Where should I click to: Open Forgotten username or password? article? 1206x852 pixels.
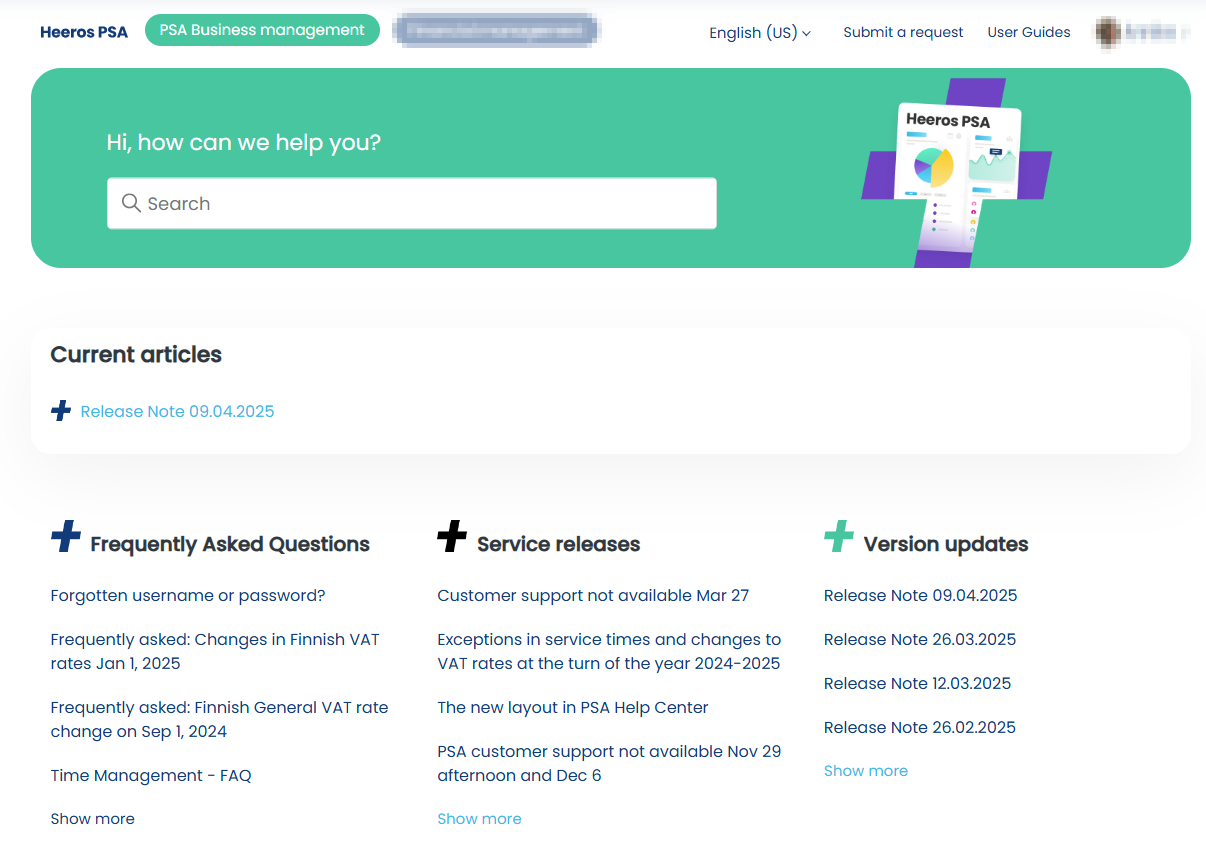coord(188,595)
